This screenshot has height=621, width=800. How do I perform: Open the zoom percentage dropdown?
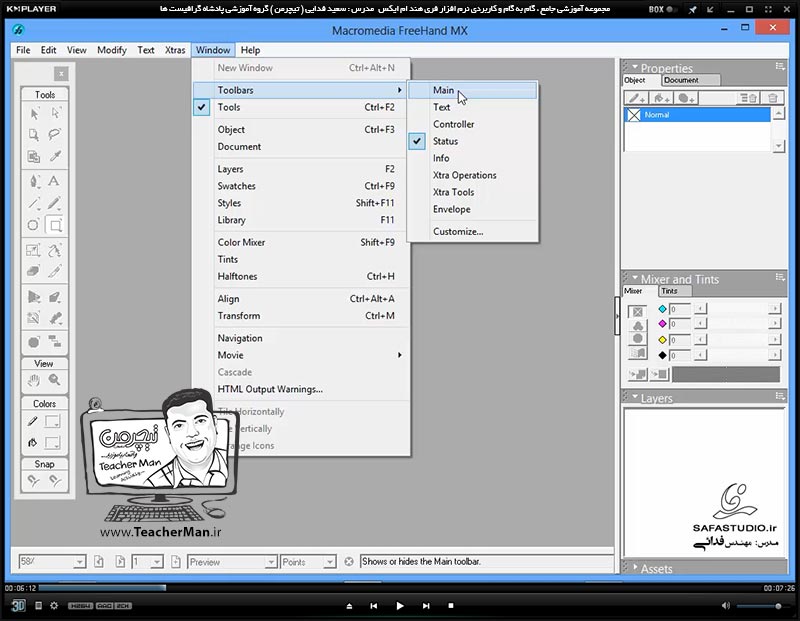(79, 562)
